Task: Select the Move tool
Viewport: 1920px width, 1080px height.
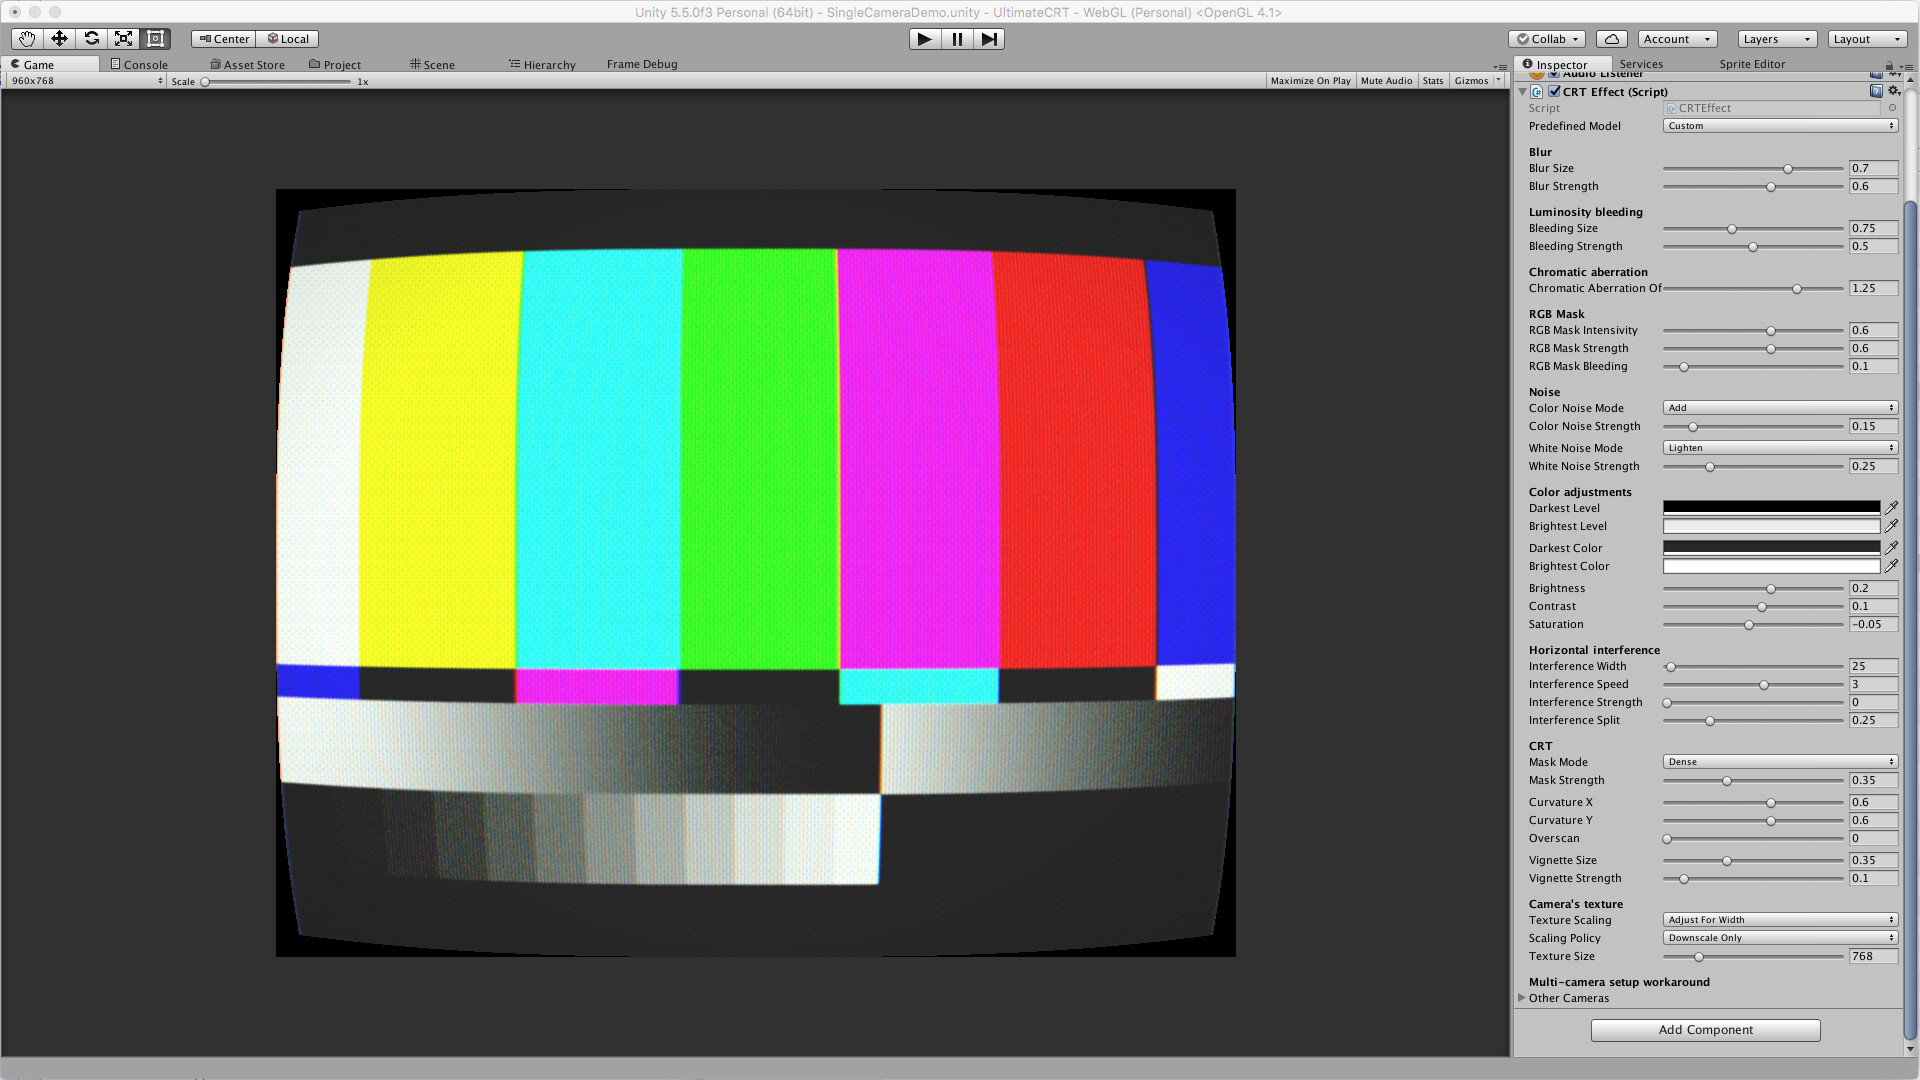Action: click(x=59, y=38)
